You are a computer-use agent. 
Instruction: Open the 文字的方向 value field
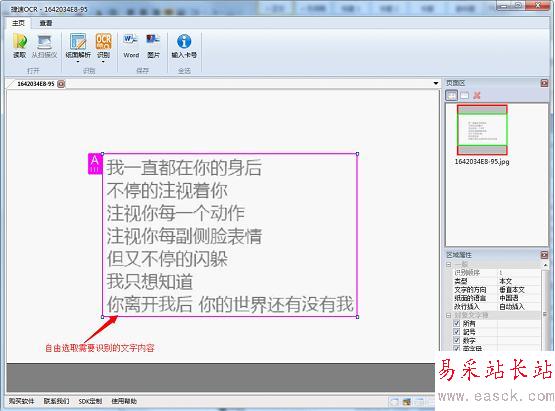click(x=519, y=290)
